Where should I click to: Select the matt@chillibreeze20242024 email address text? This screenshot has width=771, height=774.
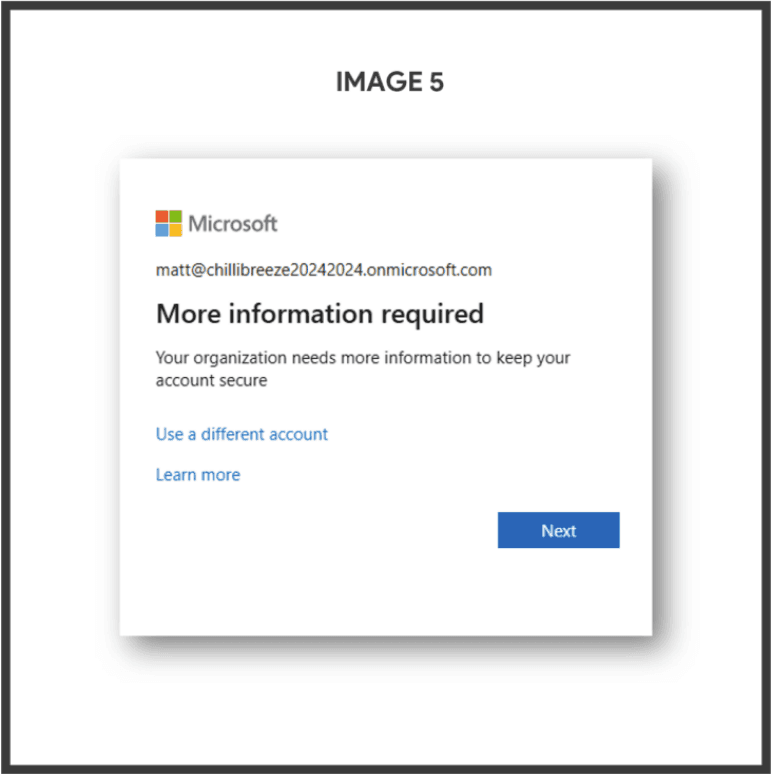(x=324, y=270)
